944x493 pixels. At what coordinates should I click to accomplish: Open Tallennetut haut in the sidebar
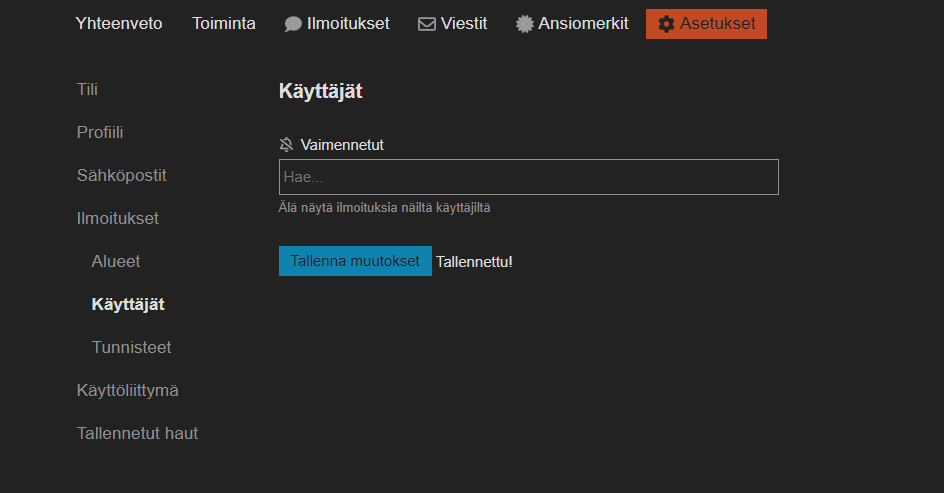(x=137, y=433)
